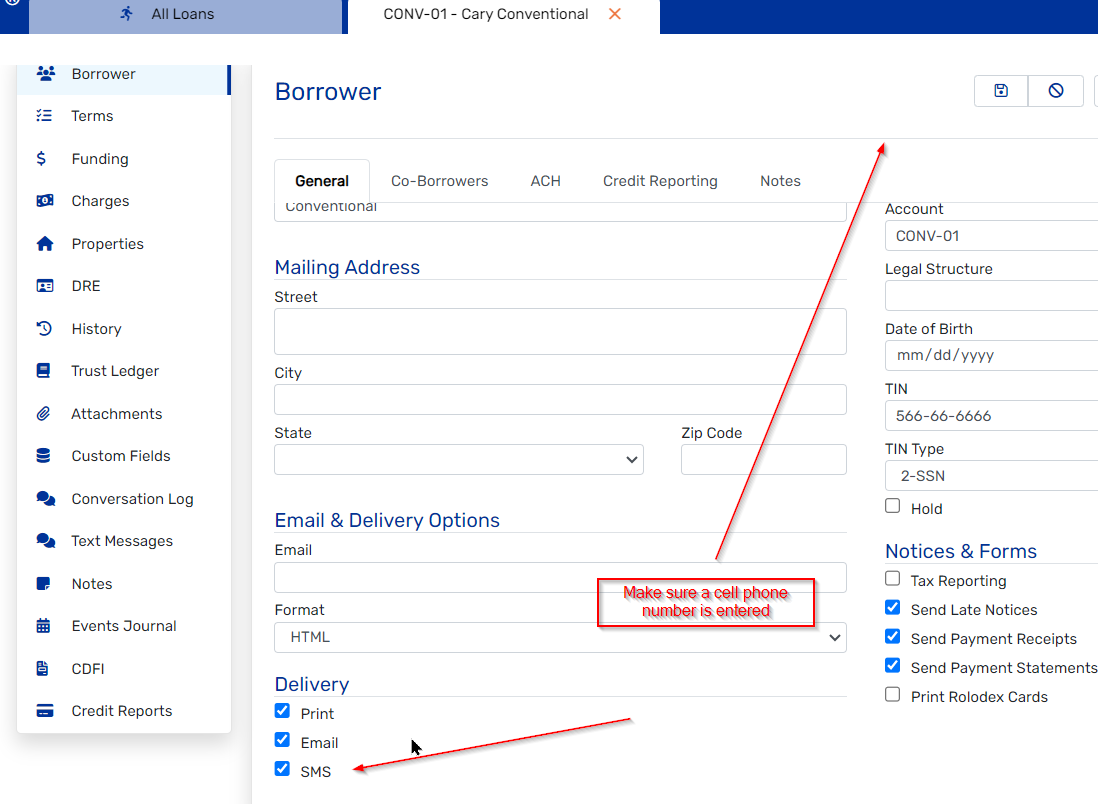1098x804 pixels.
Task: Open Events Journal page
Action: click(x=124, y=626)
